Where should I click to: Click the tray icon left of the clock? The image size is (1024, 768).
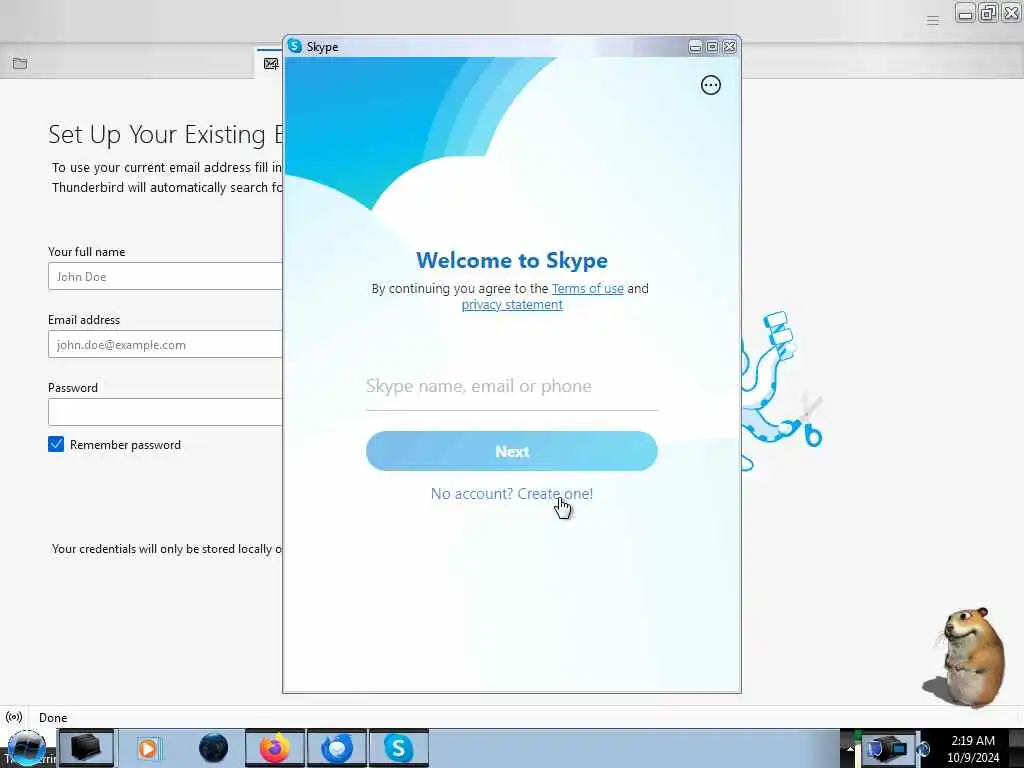pyautogui.click(x=923, y=748)
